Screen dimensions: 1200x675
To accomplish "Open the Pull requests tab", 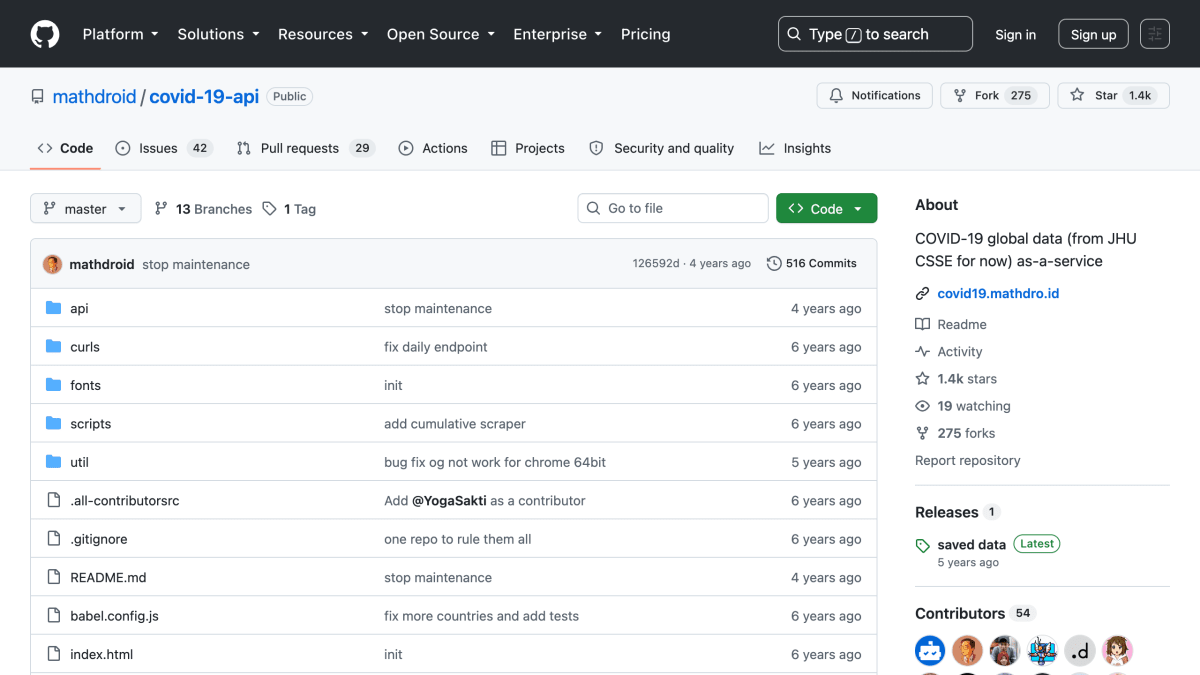I will pos(304,148).
